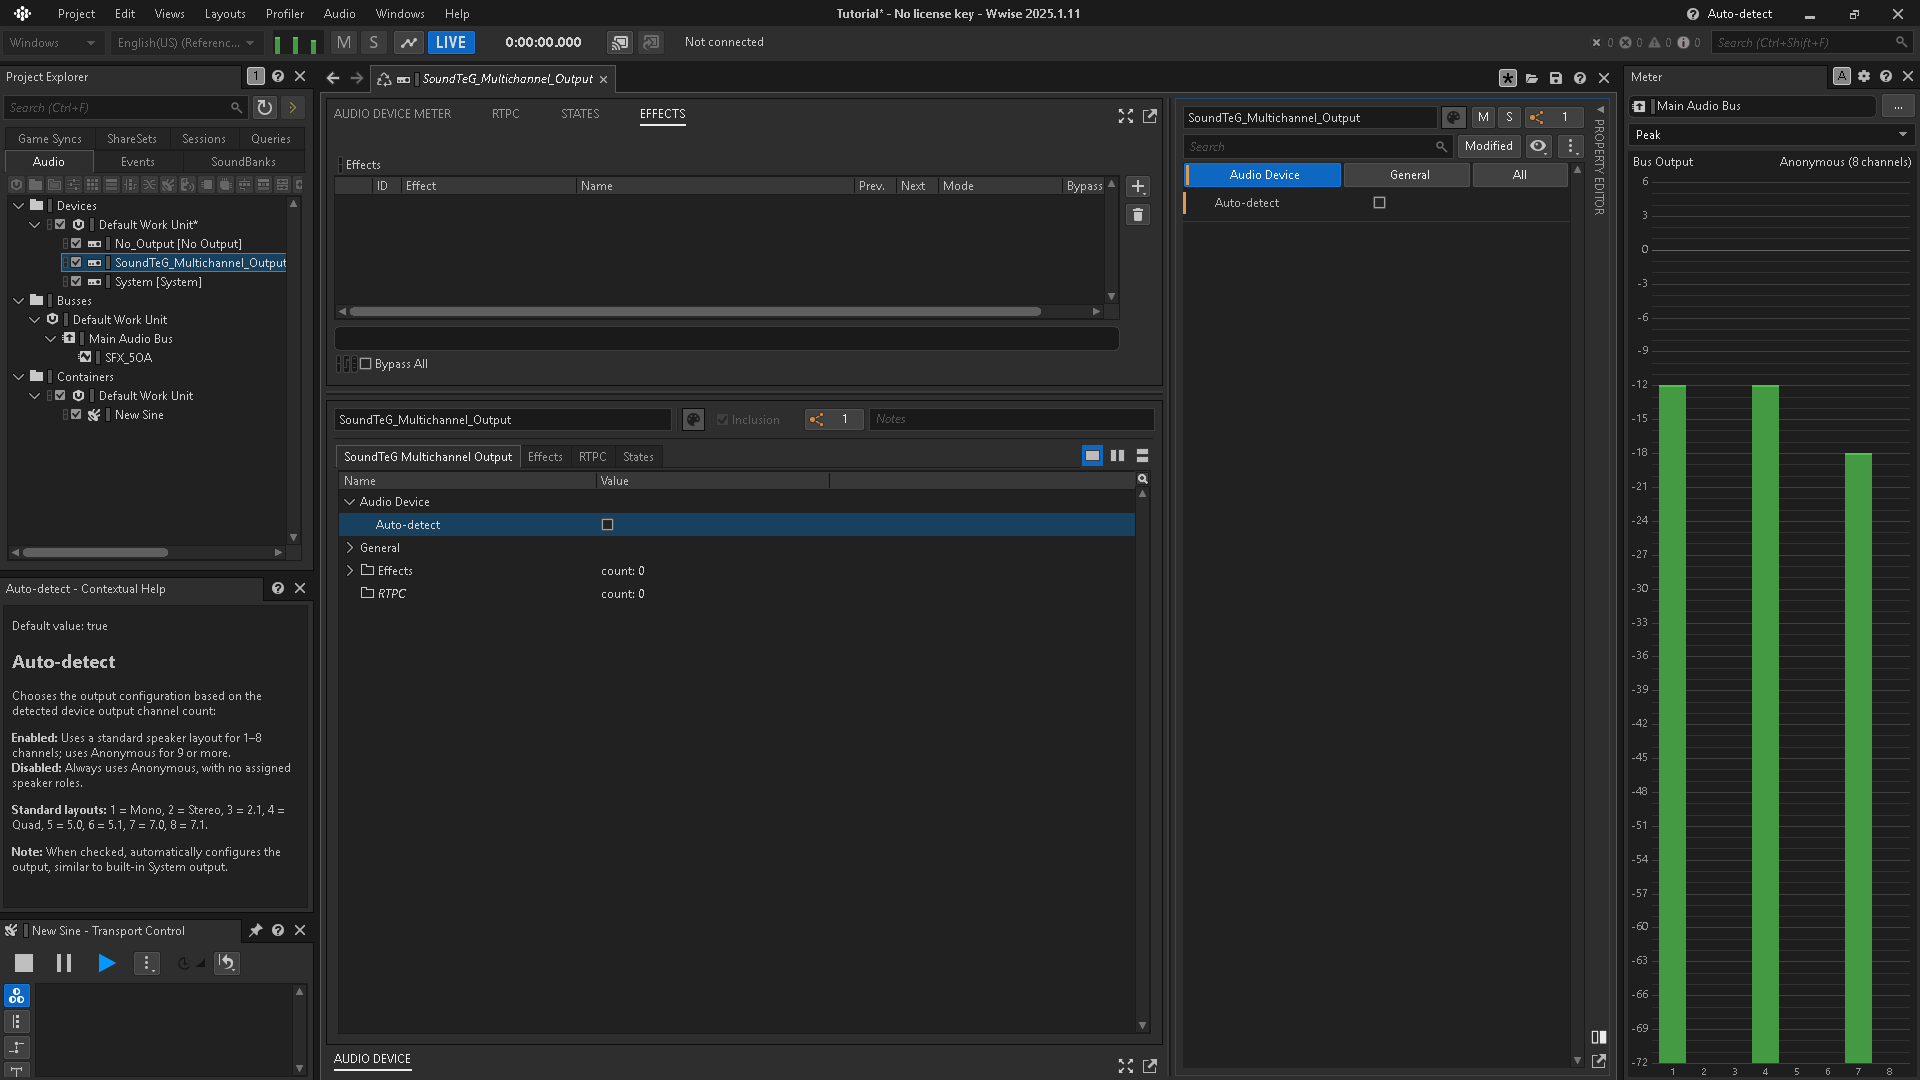Viewport: 1920px width, 1080px height.
Task: Go back to previous object
Action: click(333, 78)
